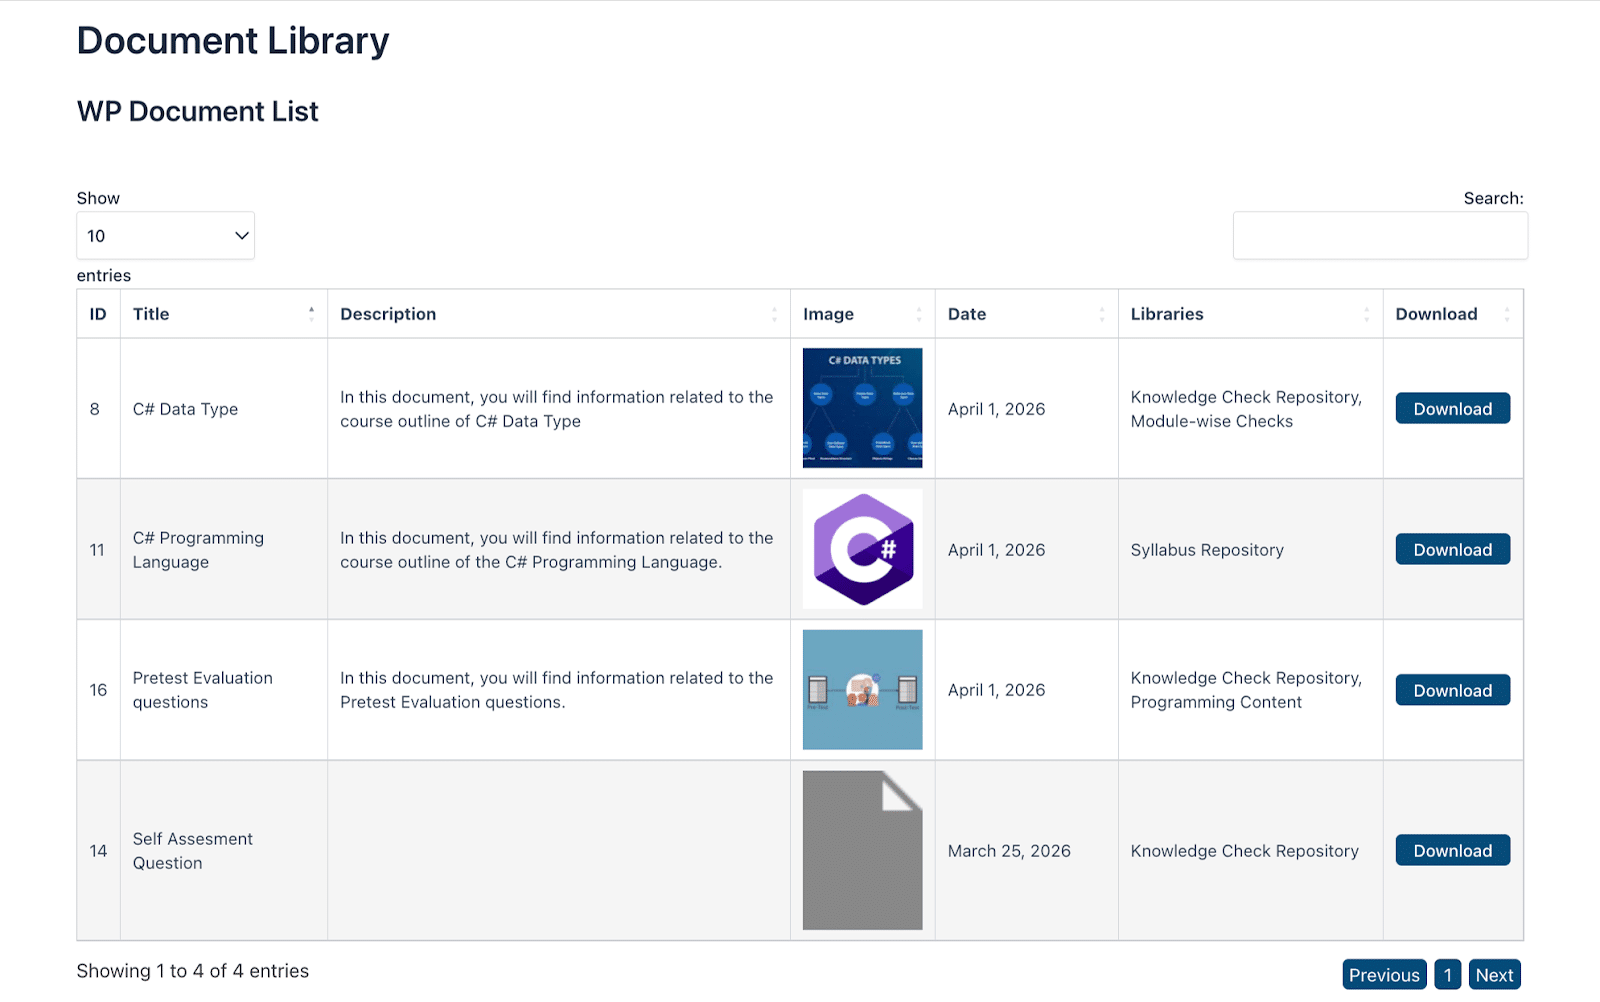Screen dimensions: 1600x1002
Task: Open the Pretest Evaluation thumbnail image
Action: point(863,690)
